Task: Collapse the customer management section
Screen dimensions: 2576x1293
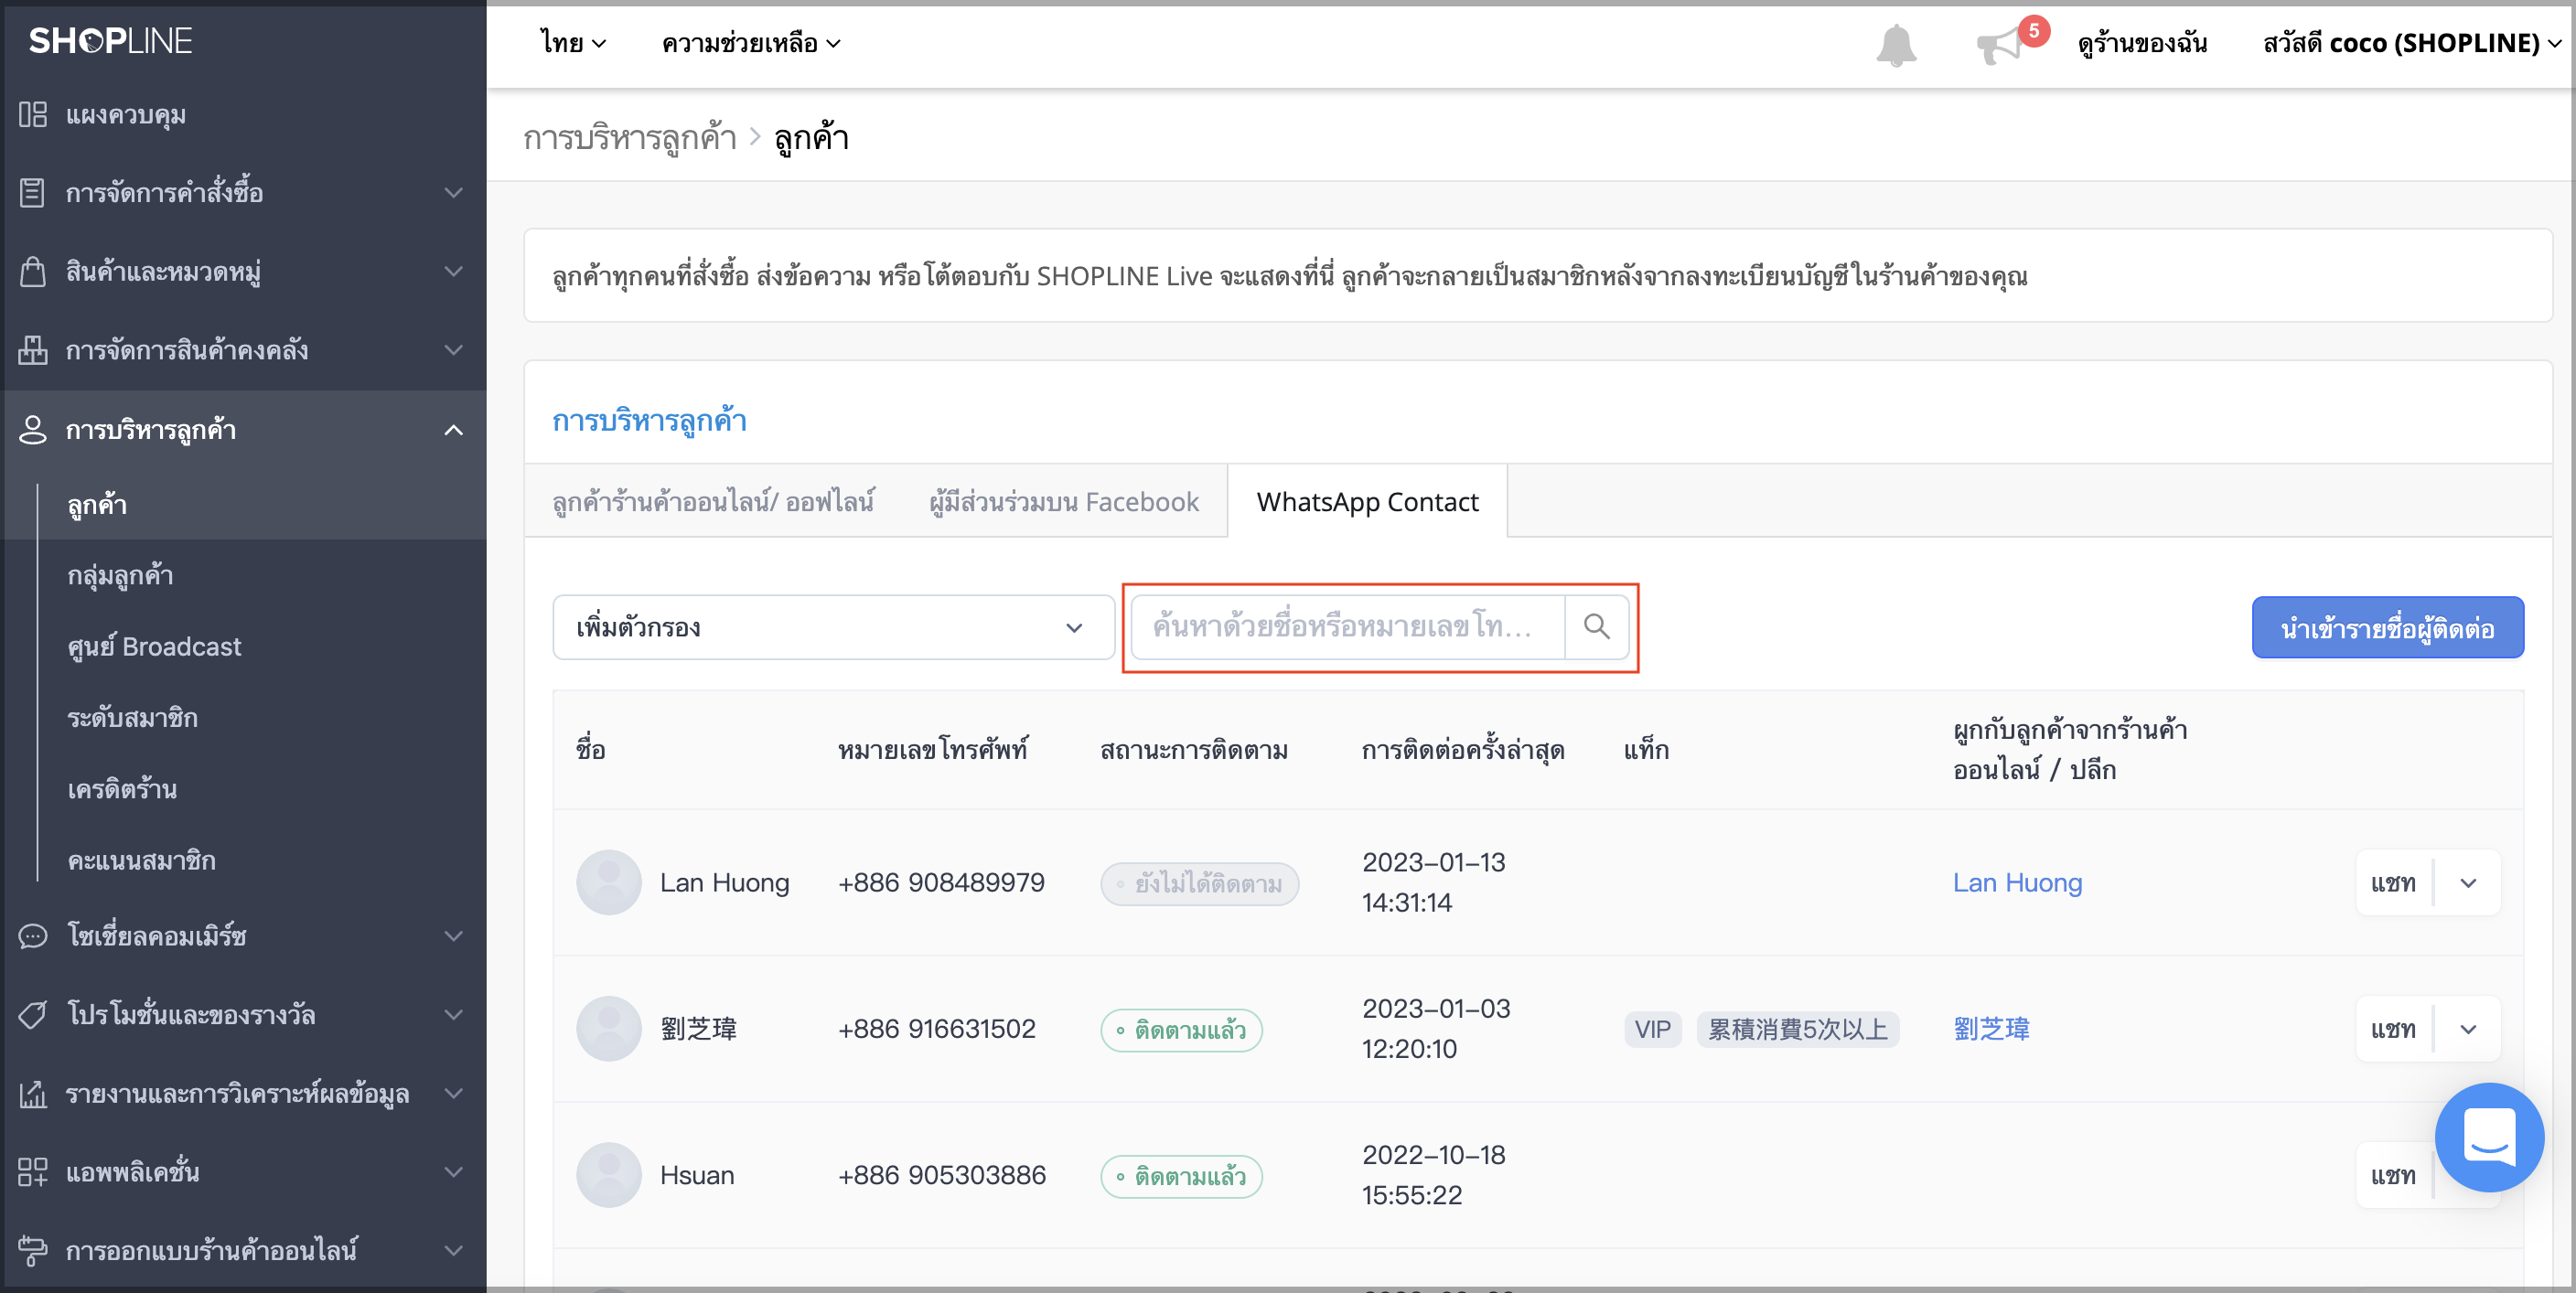Action: point(454,430)
